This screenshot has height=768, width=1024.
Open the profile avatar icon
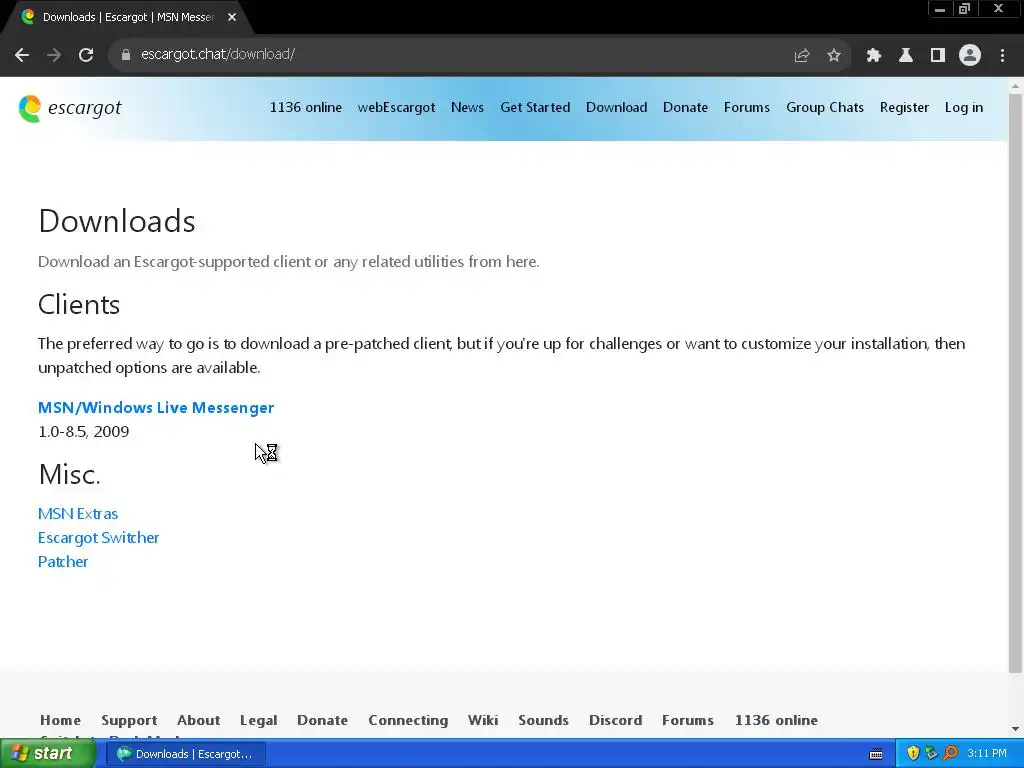(x=969, y=55)
